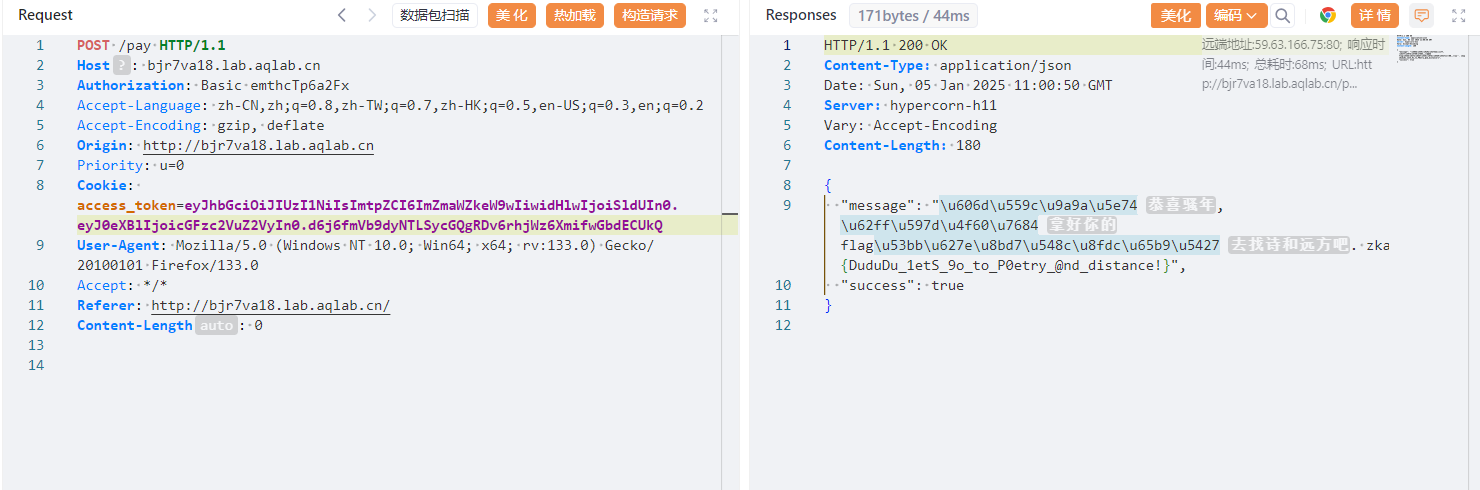Expand Responses panel to fullscreen
Viewport: 1480px width, 490px height.
coord(1458,15)
